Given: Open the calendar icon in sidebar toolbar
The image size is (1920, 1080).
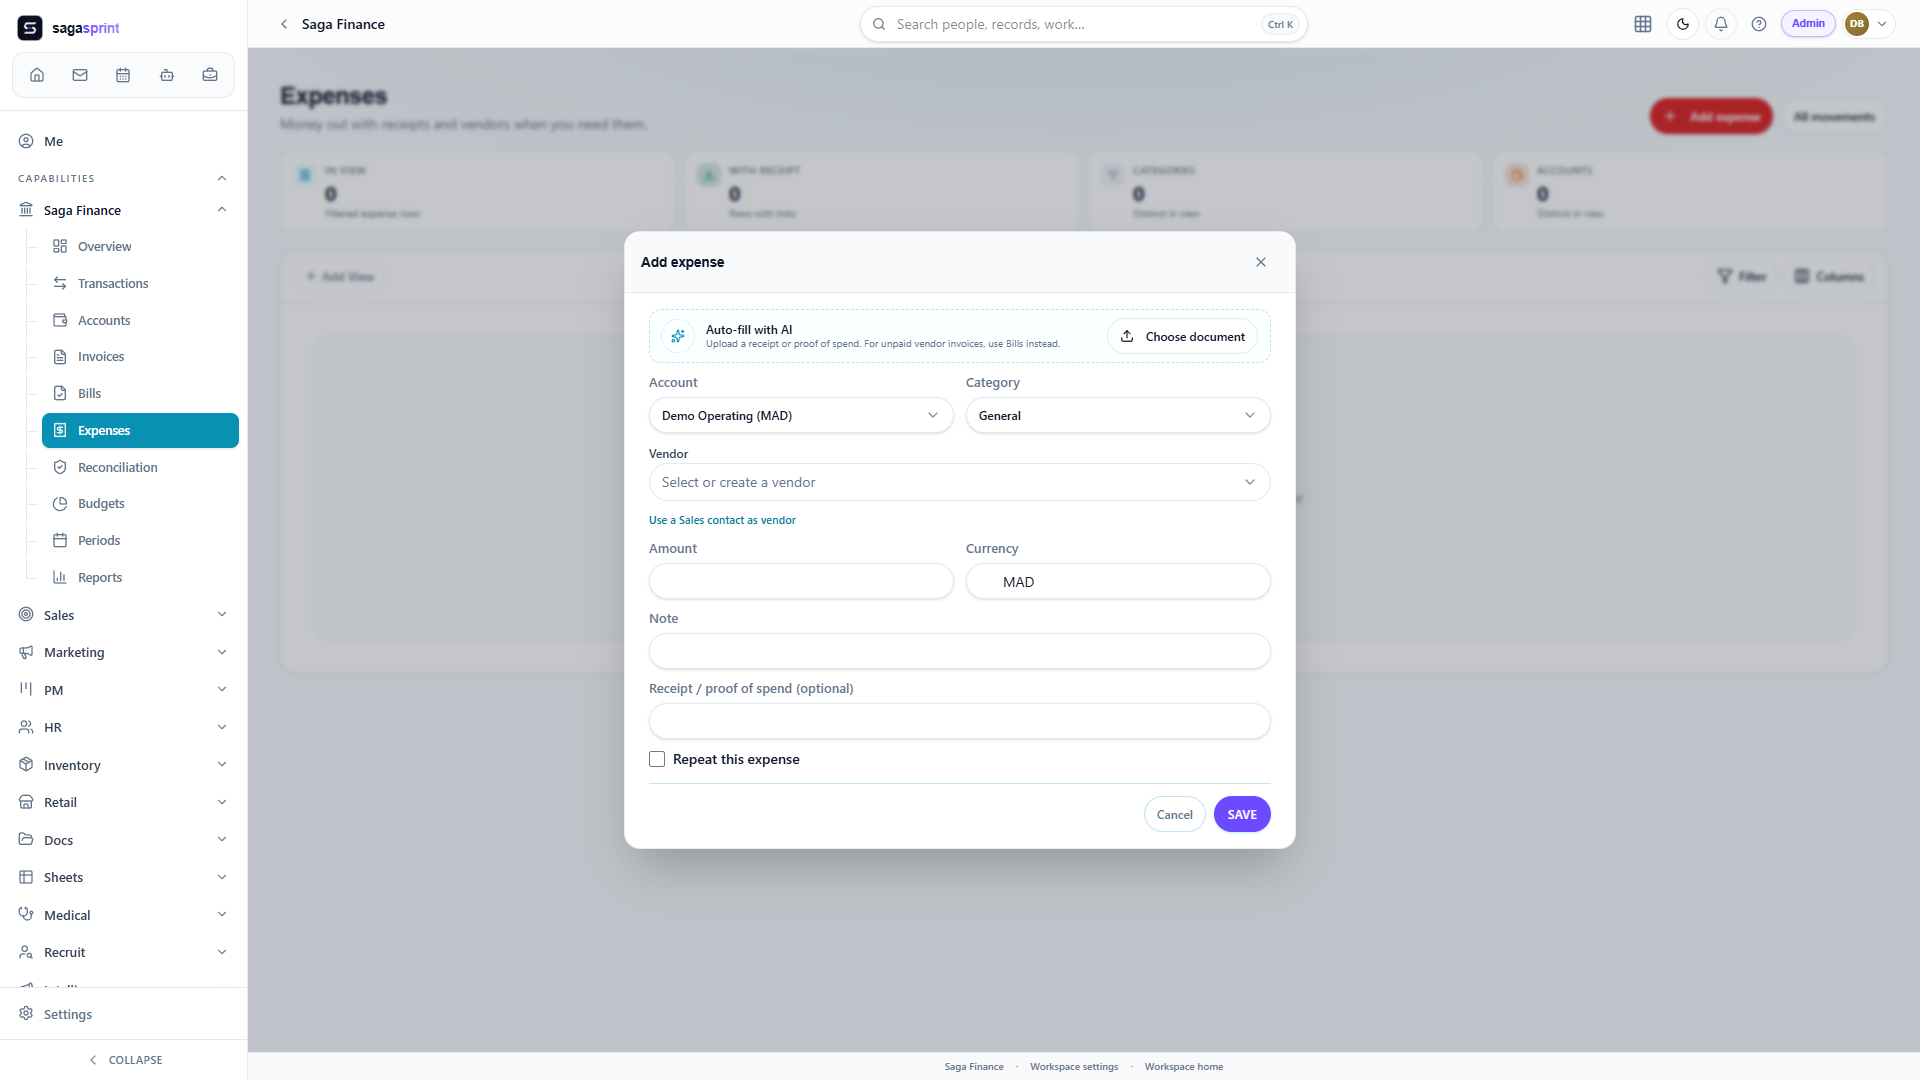Looking at the screenshot, I should pyautogui.click(x=123, y=75).
